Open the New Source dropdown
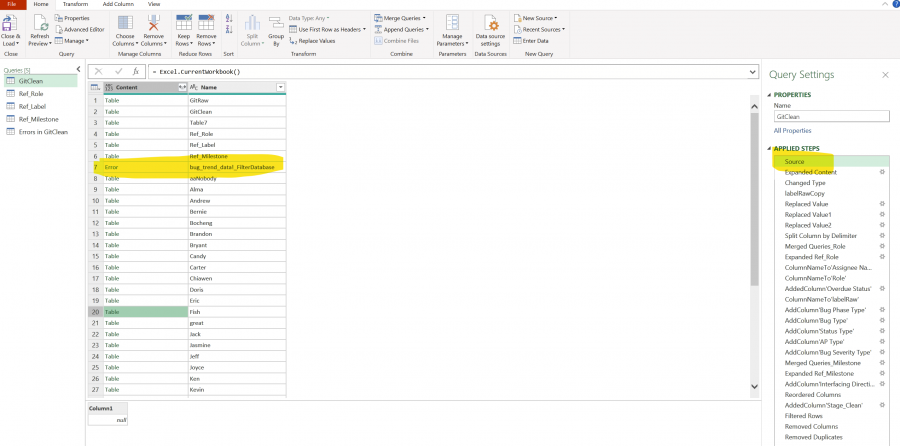Viewport: 900px width, 446px height. [x=536, y=18]
